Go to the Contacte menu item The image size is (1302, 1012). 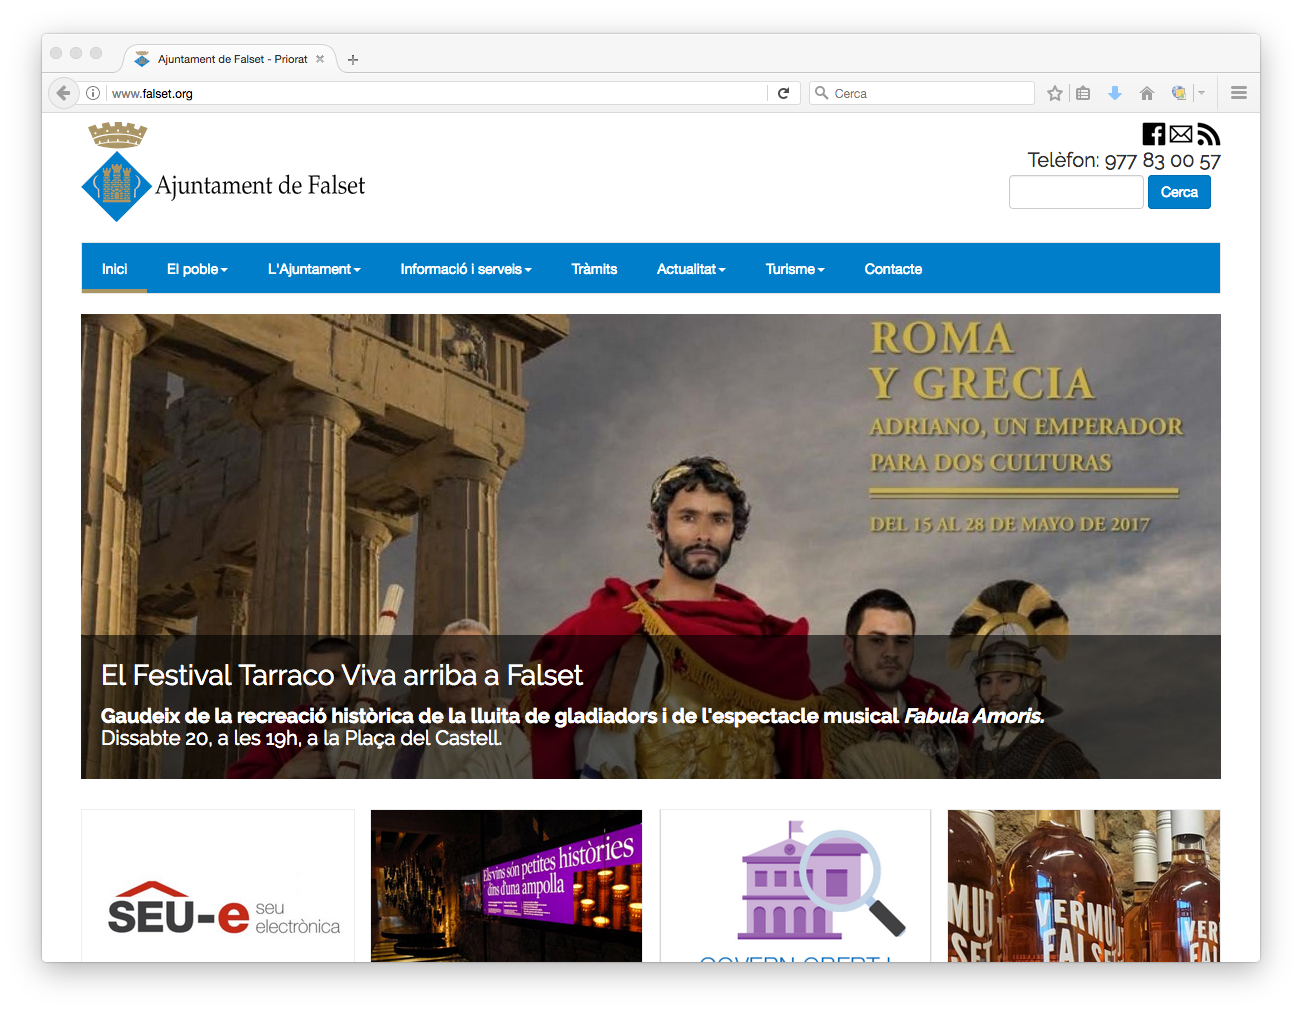tap(893, 269)
